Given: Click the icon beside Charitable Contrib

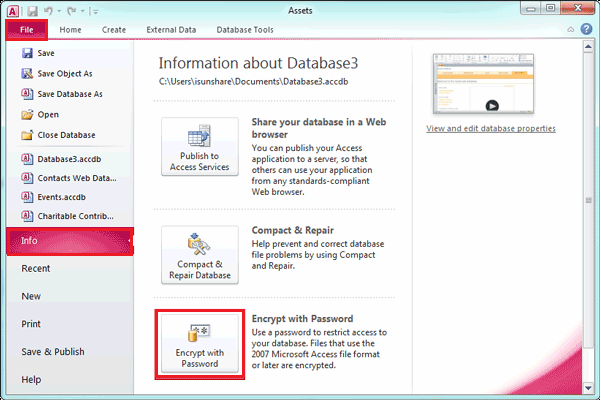Looking at the screenshot, I should (x=27, y=216).
